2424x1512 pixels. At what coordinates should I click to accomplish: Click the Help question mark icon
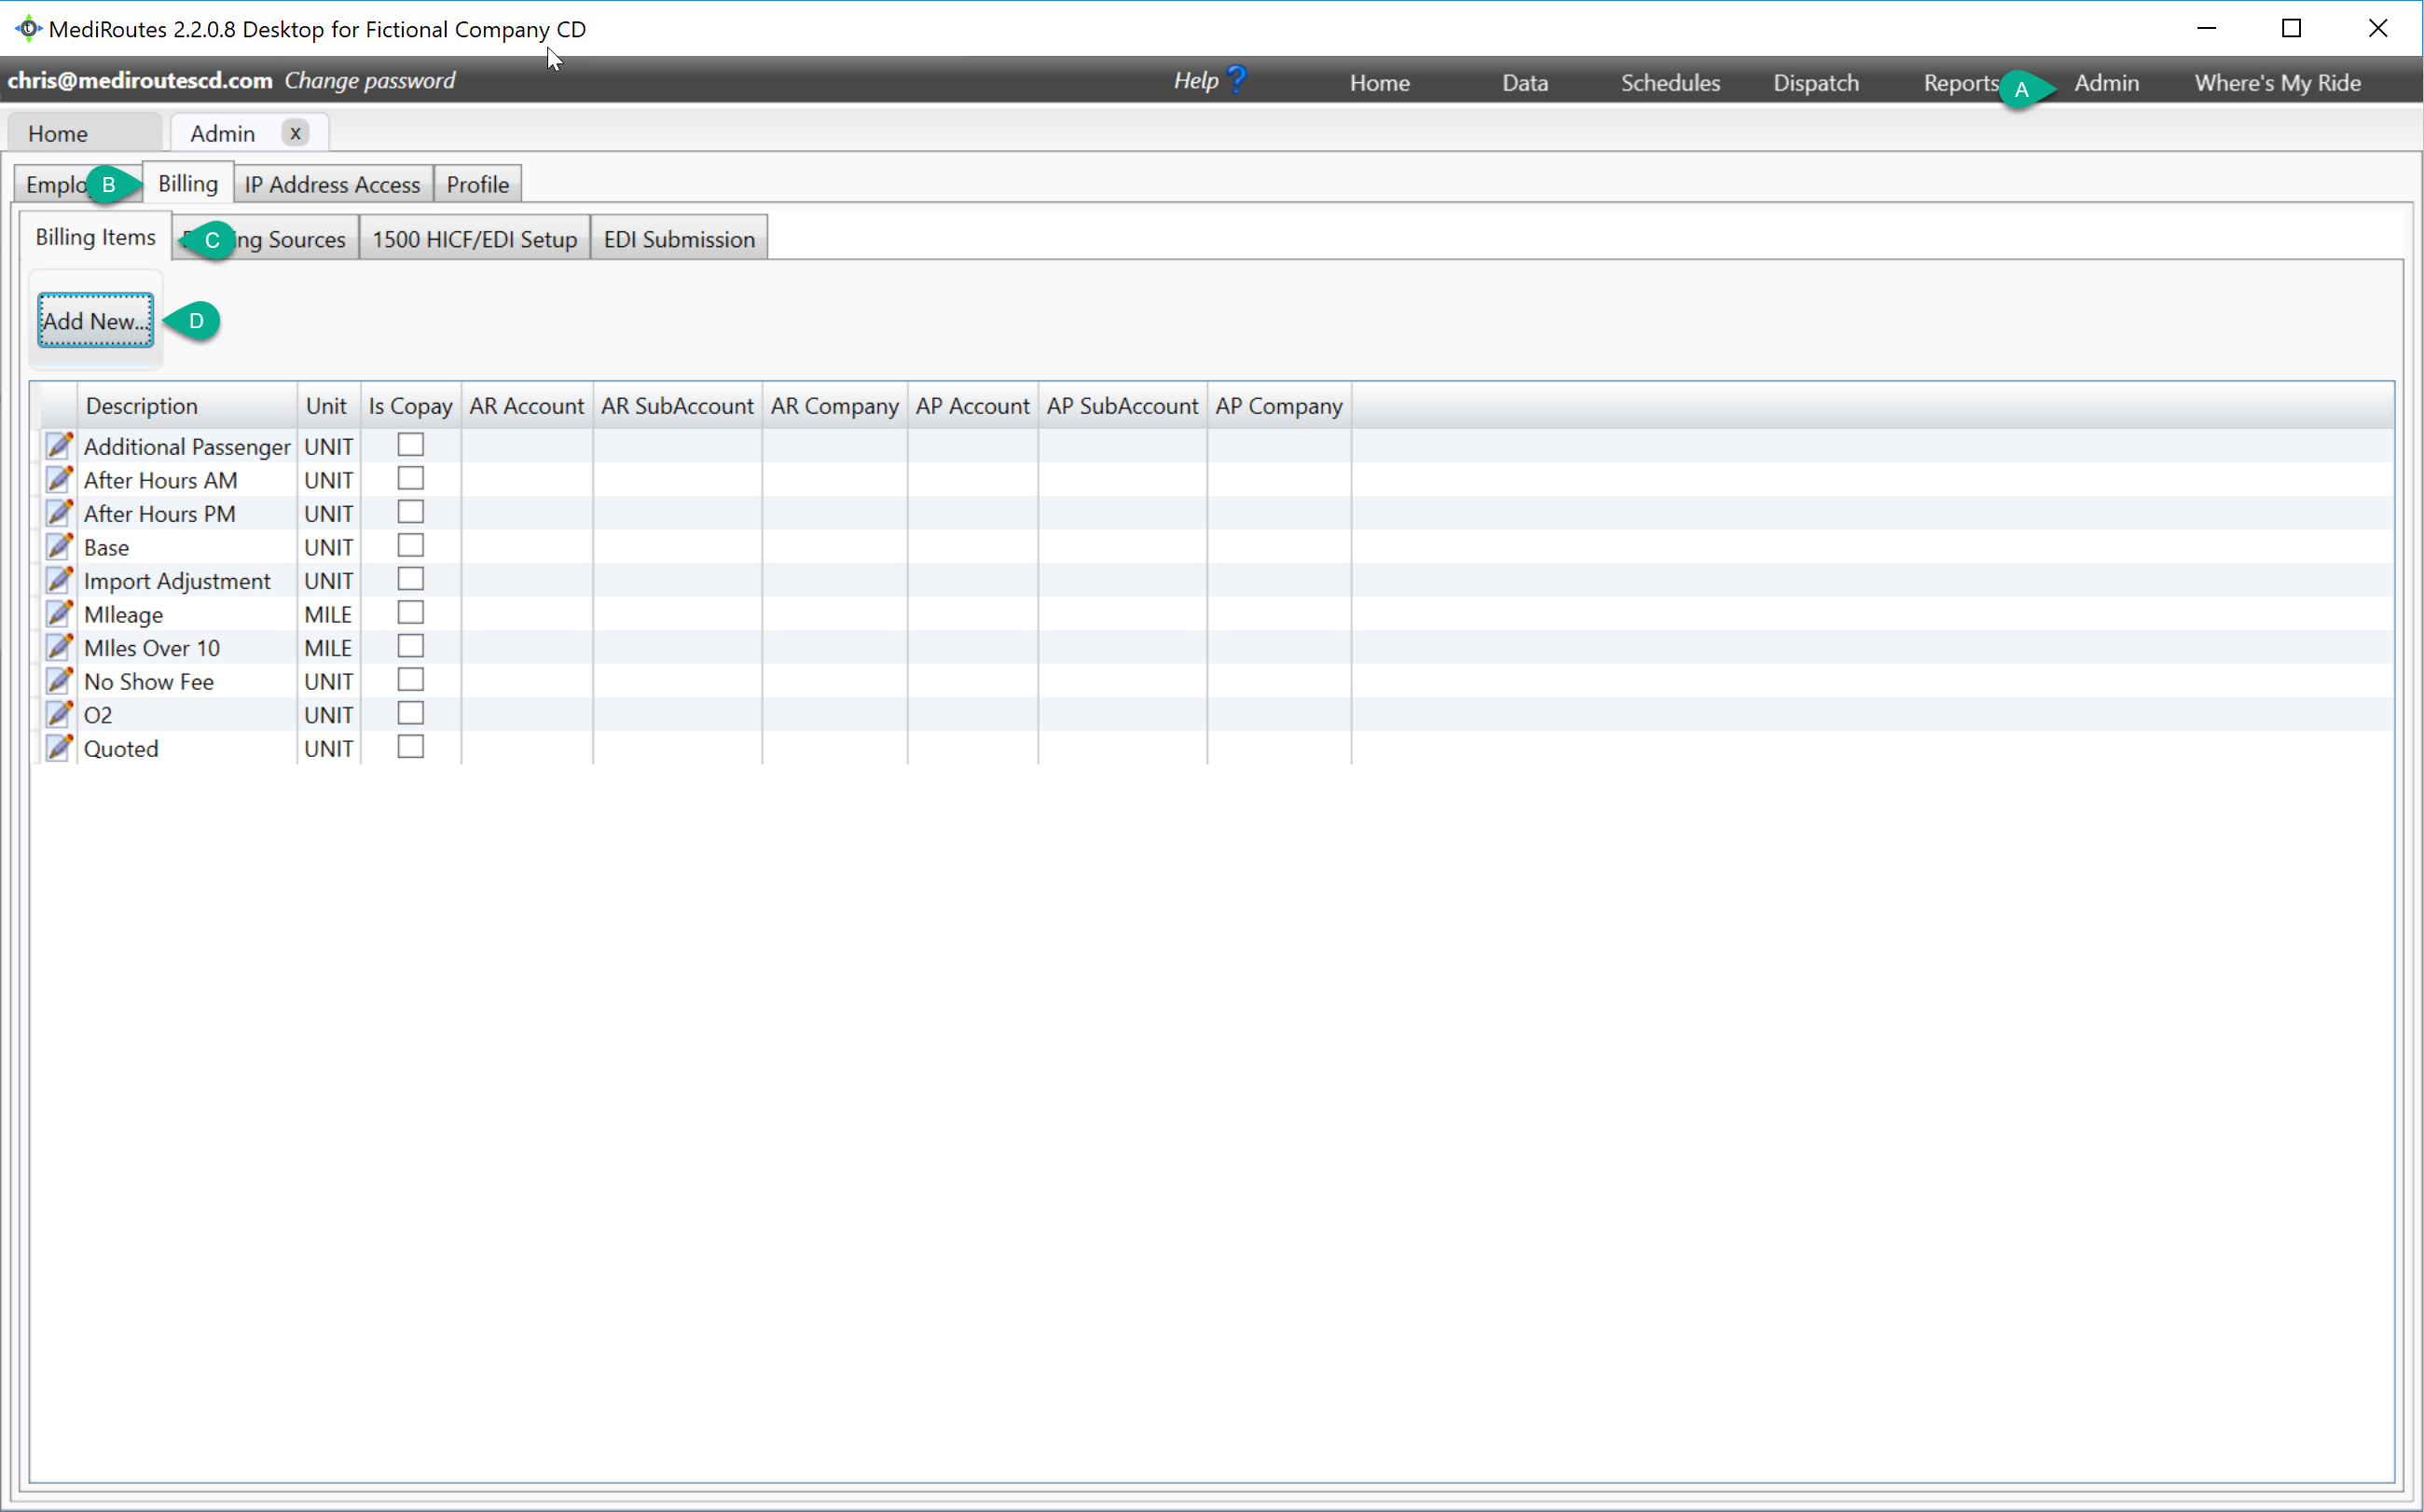pyautogui.click(x=1237, y=78)
